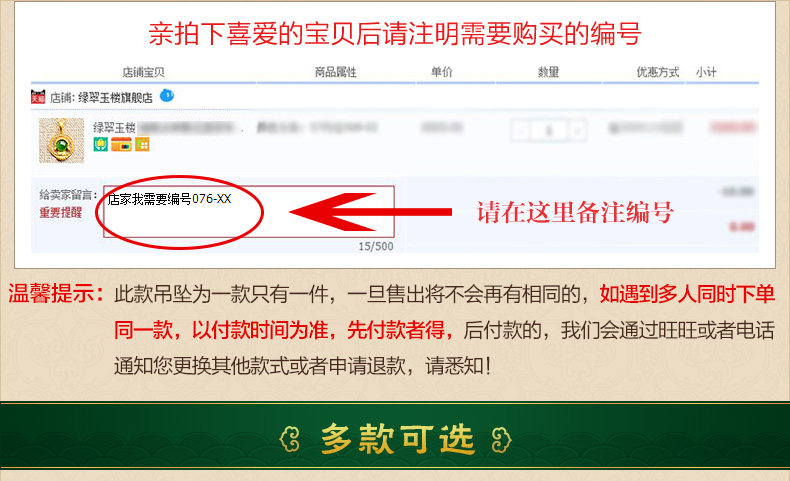Click the orange credit card badge icon
790x481 pixels.
[121, 145]
